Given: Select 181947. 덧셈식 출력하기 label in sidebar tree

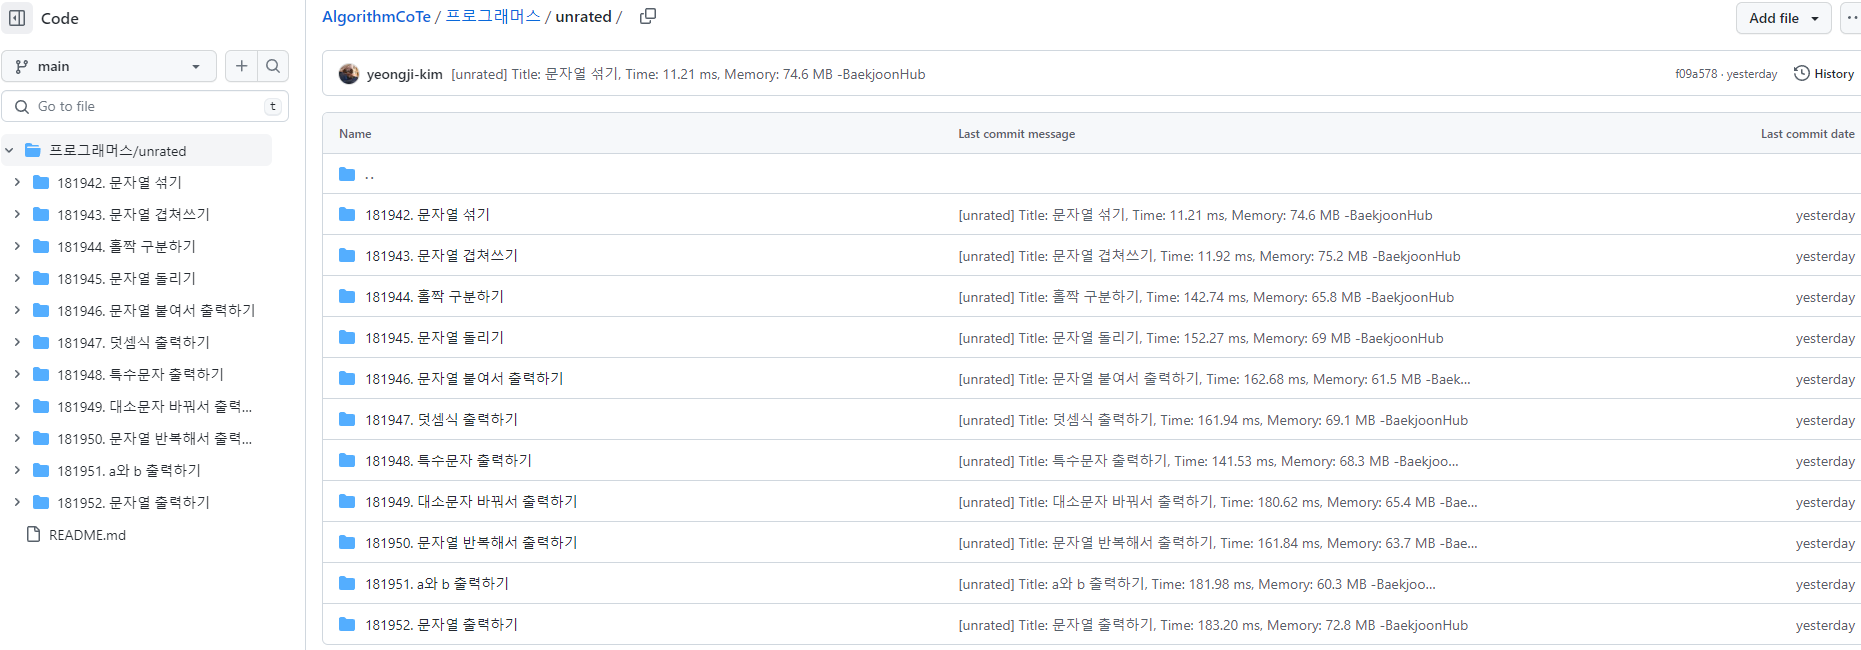Looking at the screenshot, I should 133,343.
